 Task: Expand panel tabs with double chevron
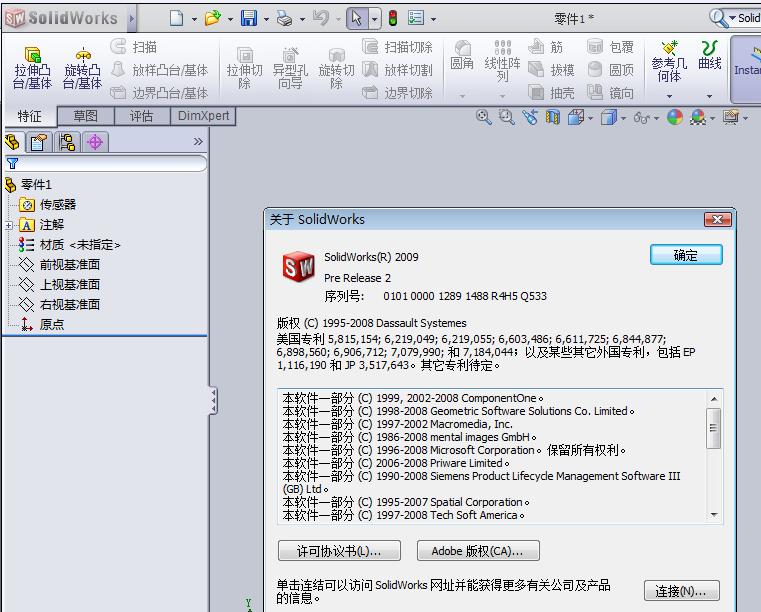click(x=198, y=142)
